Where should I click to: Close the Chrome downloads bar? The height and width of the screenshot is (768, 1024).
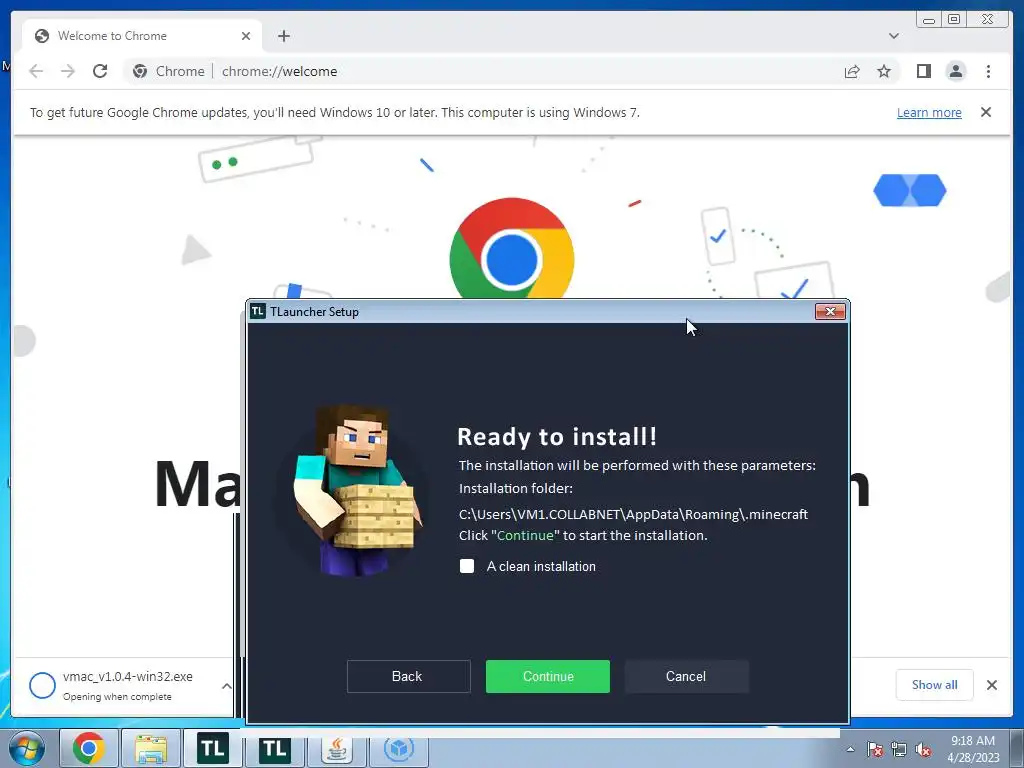pos(991,684)
